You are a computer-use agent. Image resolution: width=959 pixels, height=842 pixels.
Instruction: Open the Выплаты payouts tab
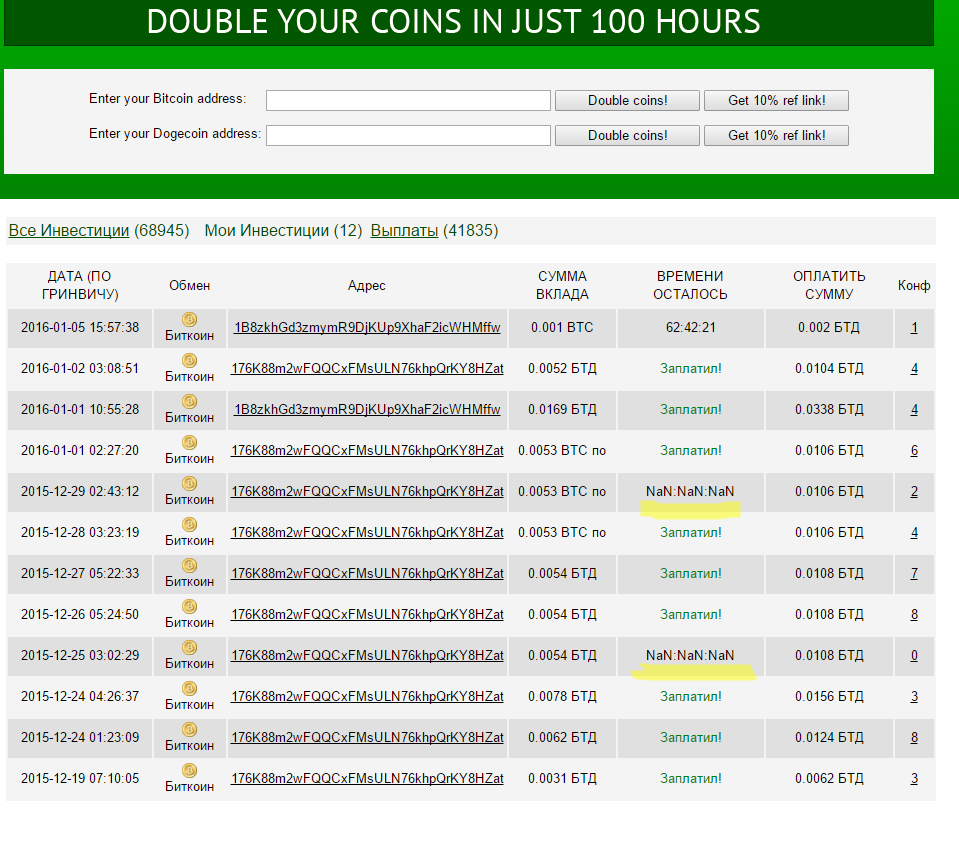pos(404,231)
